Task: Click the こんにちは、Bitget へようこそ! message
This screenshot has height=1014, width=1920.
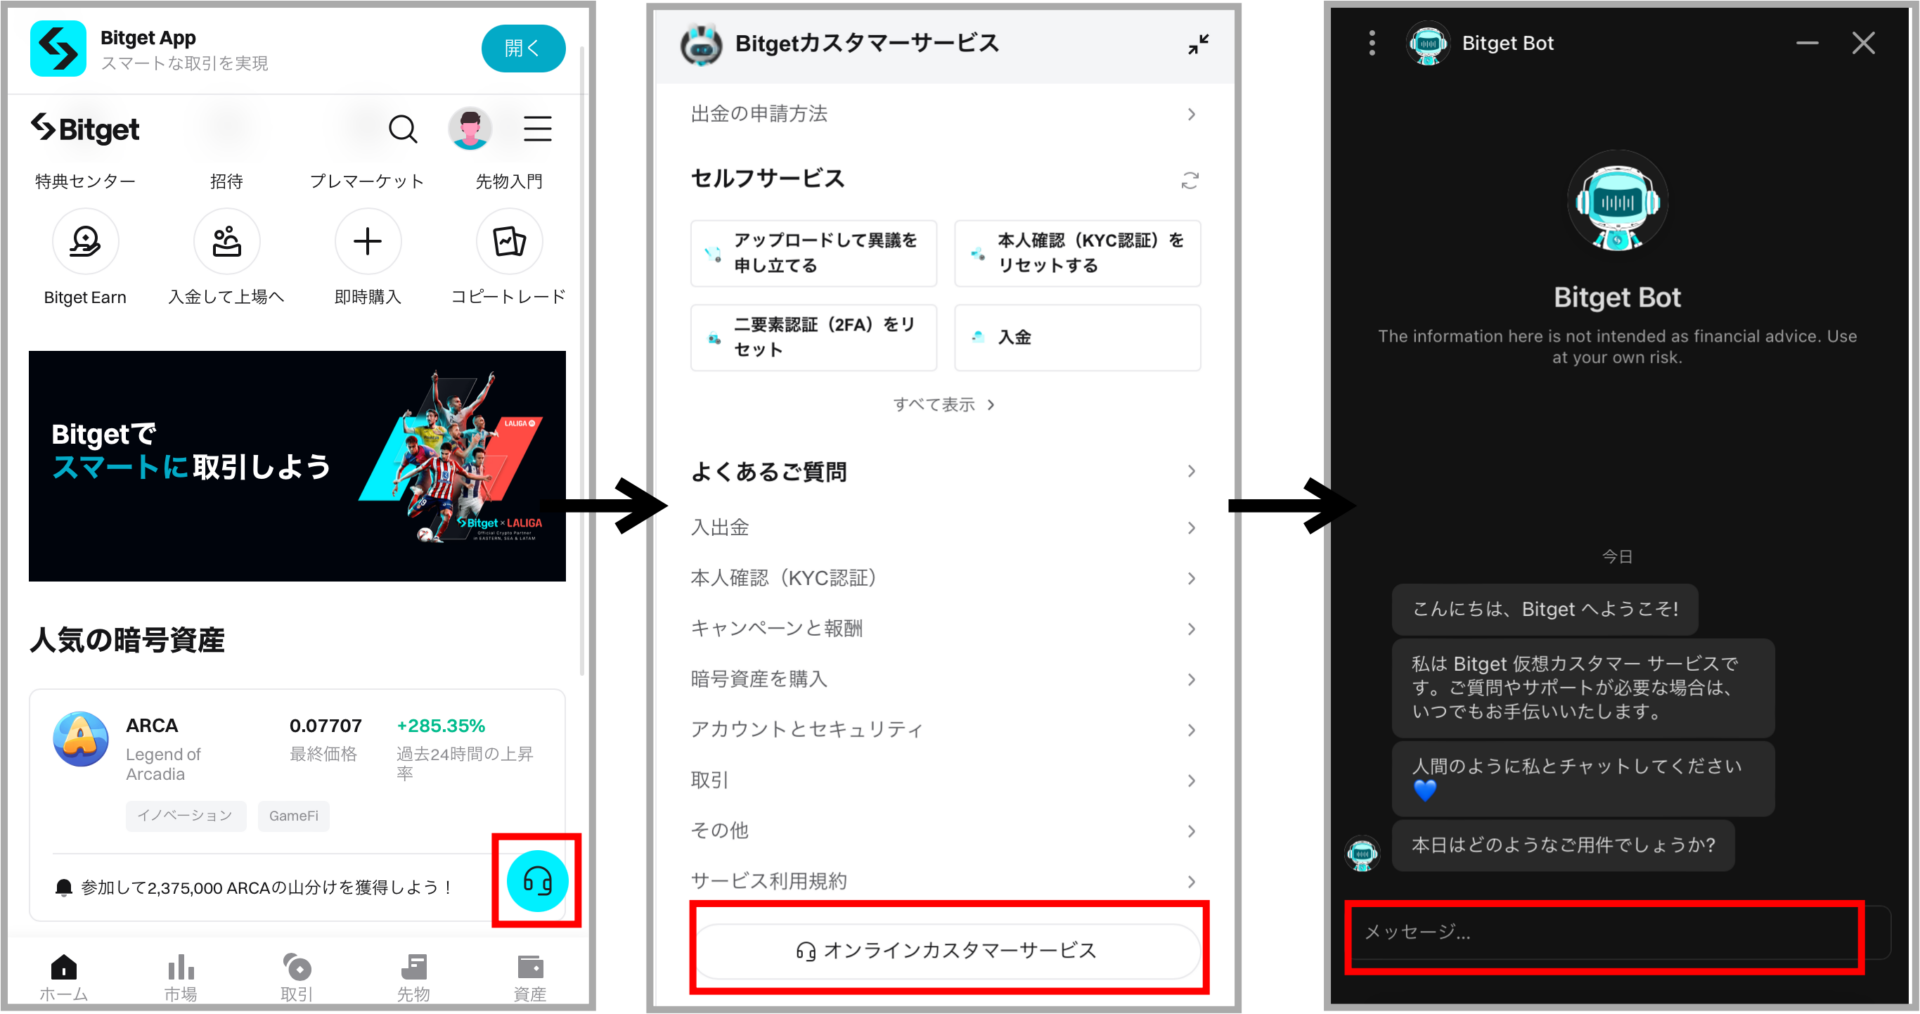Action: [x=1545, y=609]
